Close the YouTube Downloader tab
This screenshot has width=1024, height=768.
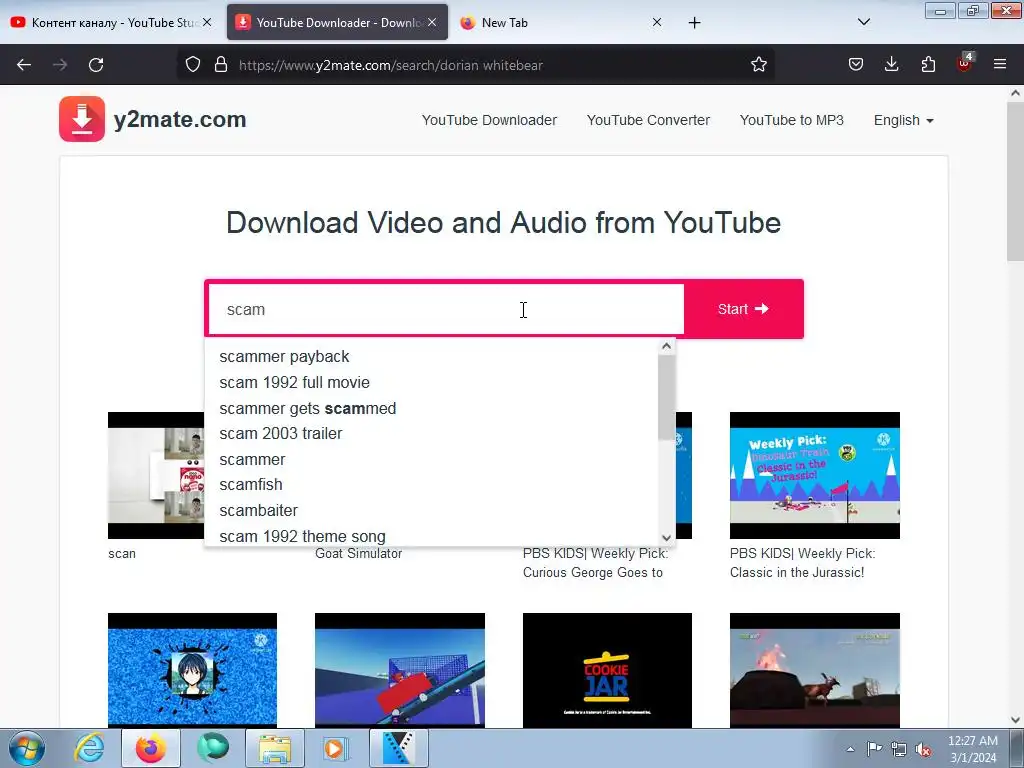coord(432,22)
